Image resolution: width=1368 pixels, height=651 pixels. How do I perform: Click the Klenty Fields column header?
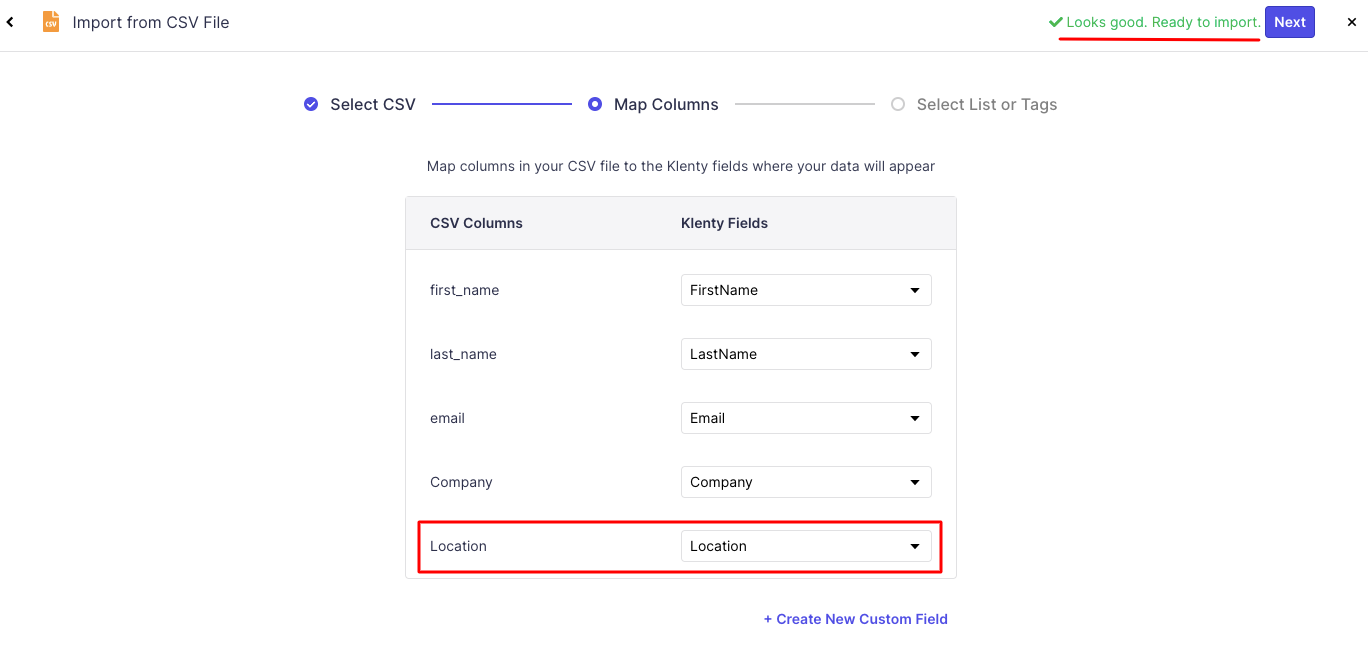coord(724,223)
